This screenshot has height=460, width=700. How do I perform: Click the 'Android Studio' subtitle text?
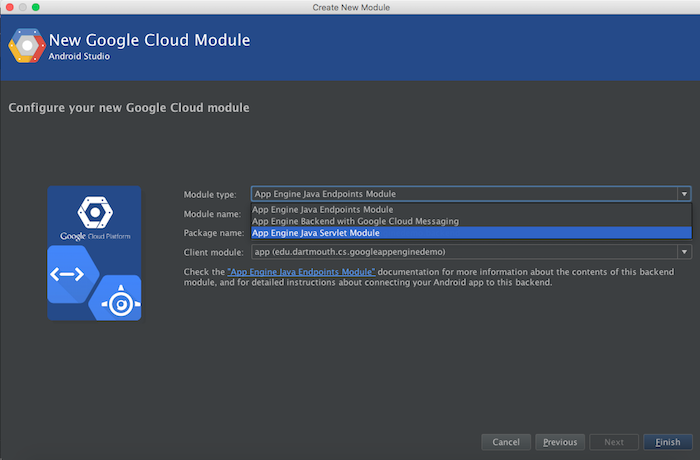[x=79, y=56]
